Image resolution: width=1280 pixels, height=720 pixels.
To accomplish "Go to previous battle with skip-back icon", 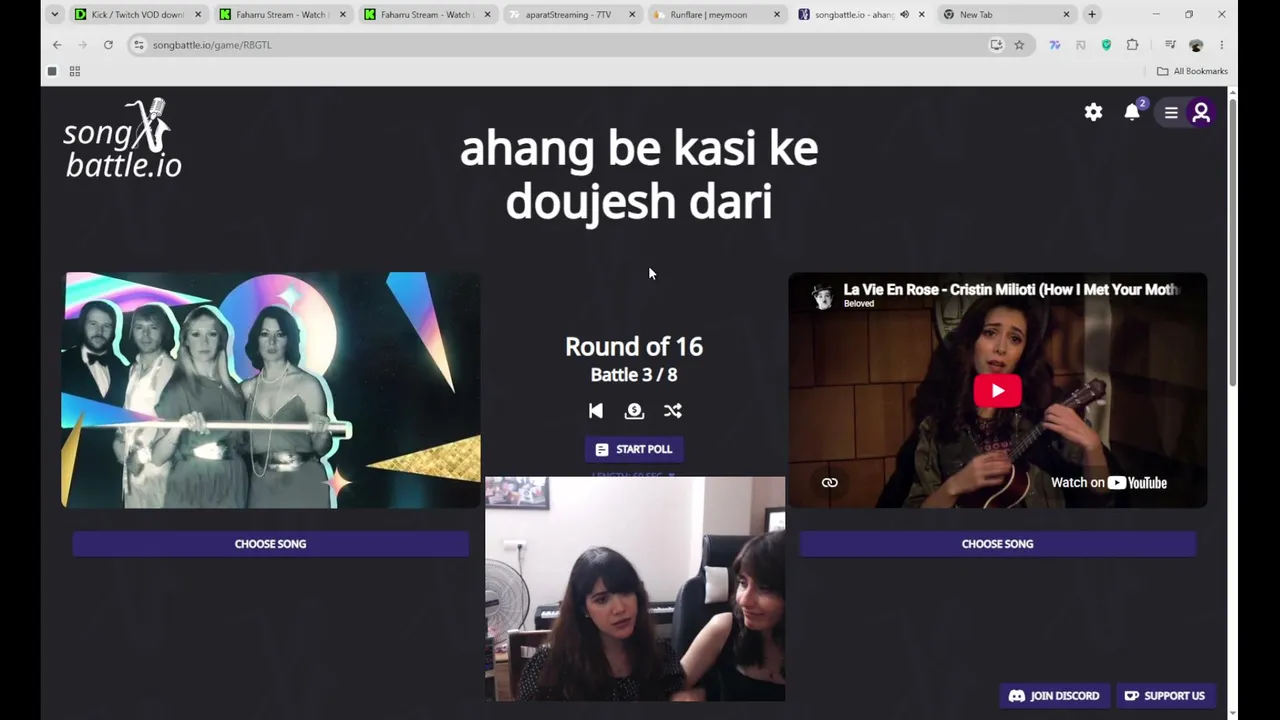I will tap(596, 411).
